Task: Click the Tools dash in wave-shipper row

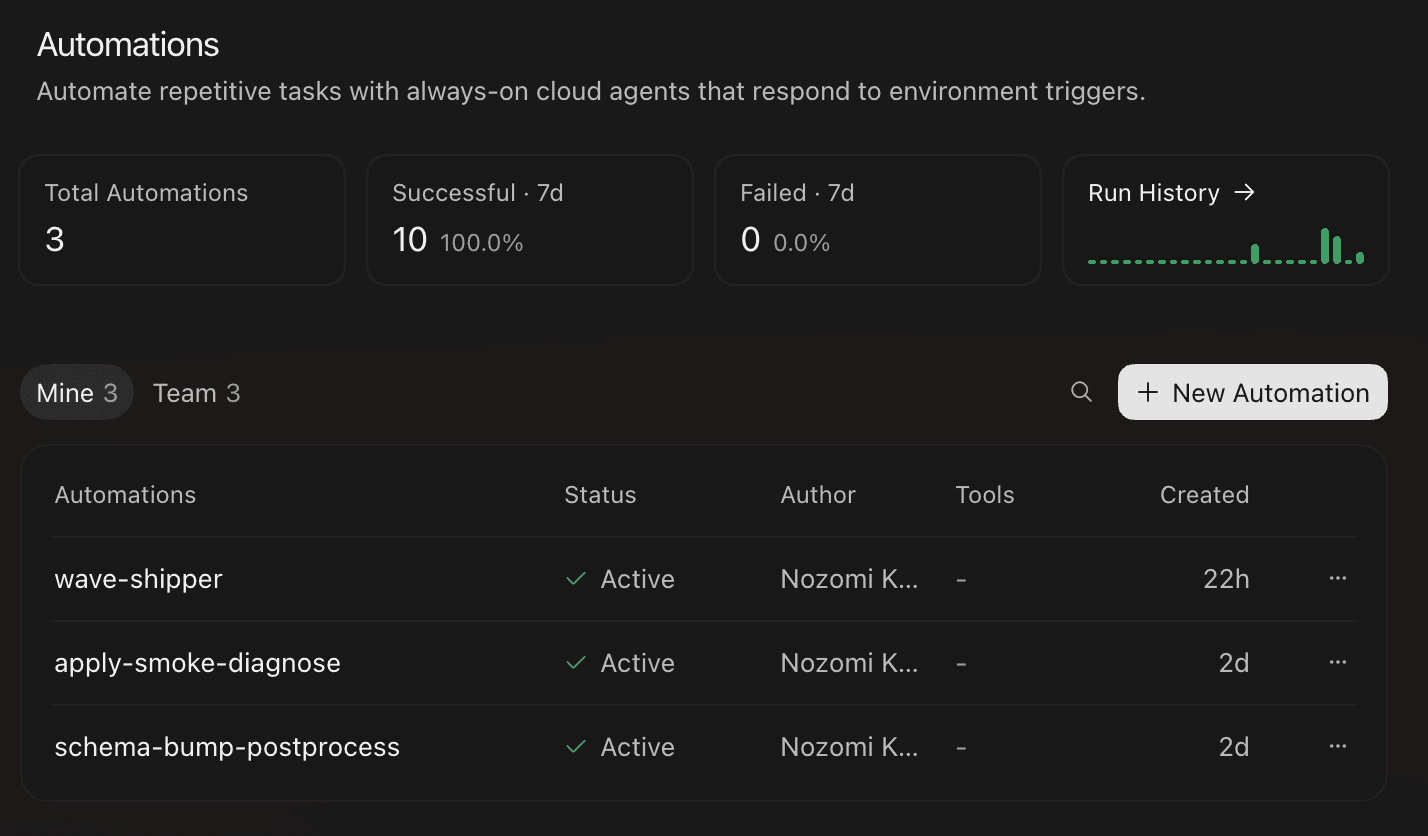Action: pos(961,579)
